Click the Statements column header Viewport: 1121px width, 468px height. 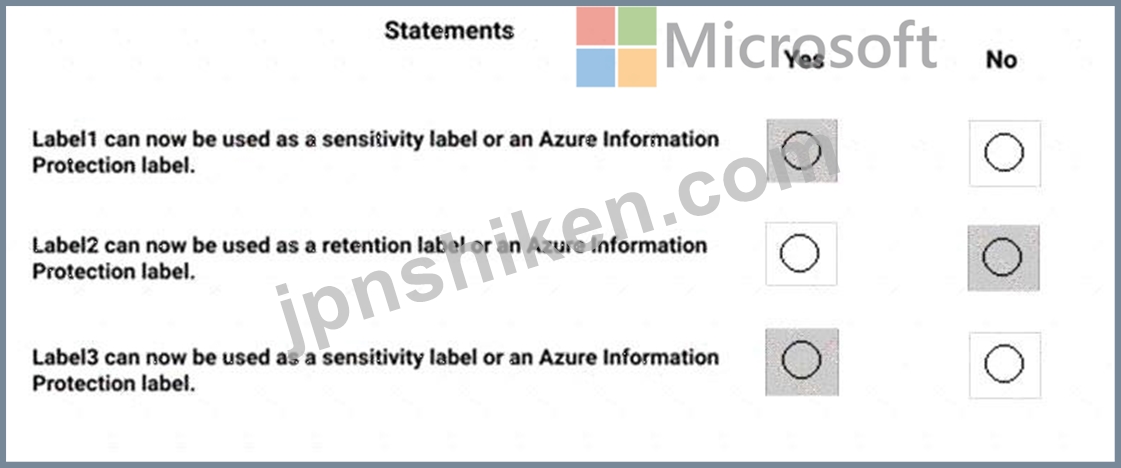tap(449, 30)
